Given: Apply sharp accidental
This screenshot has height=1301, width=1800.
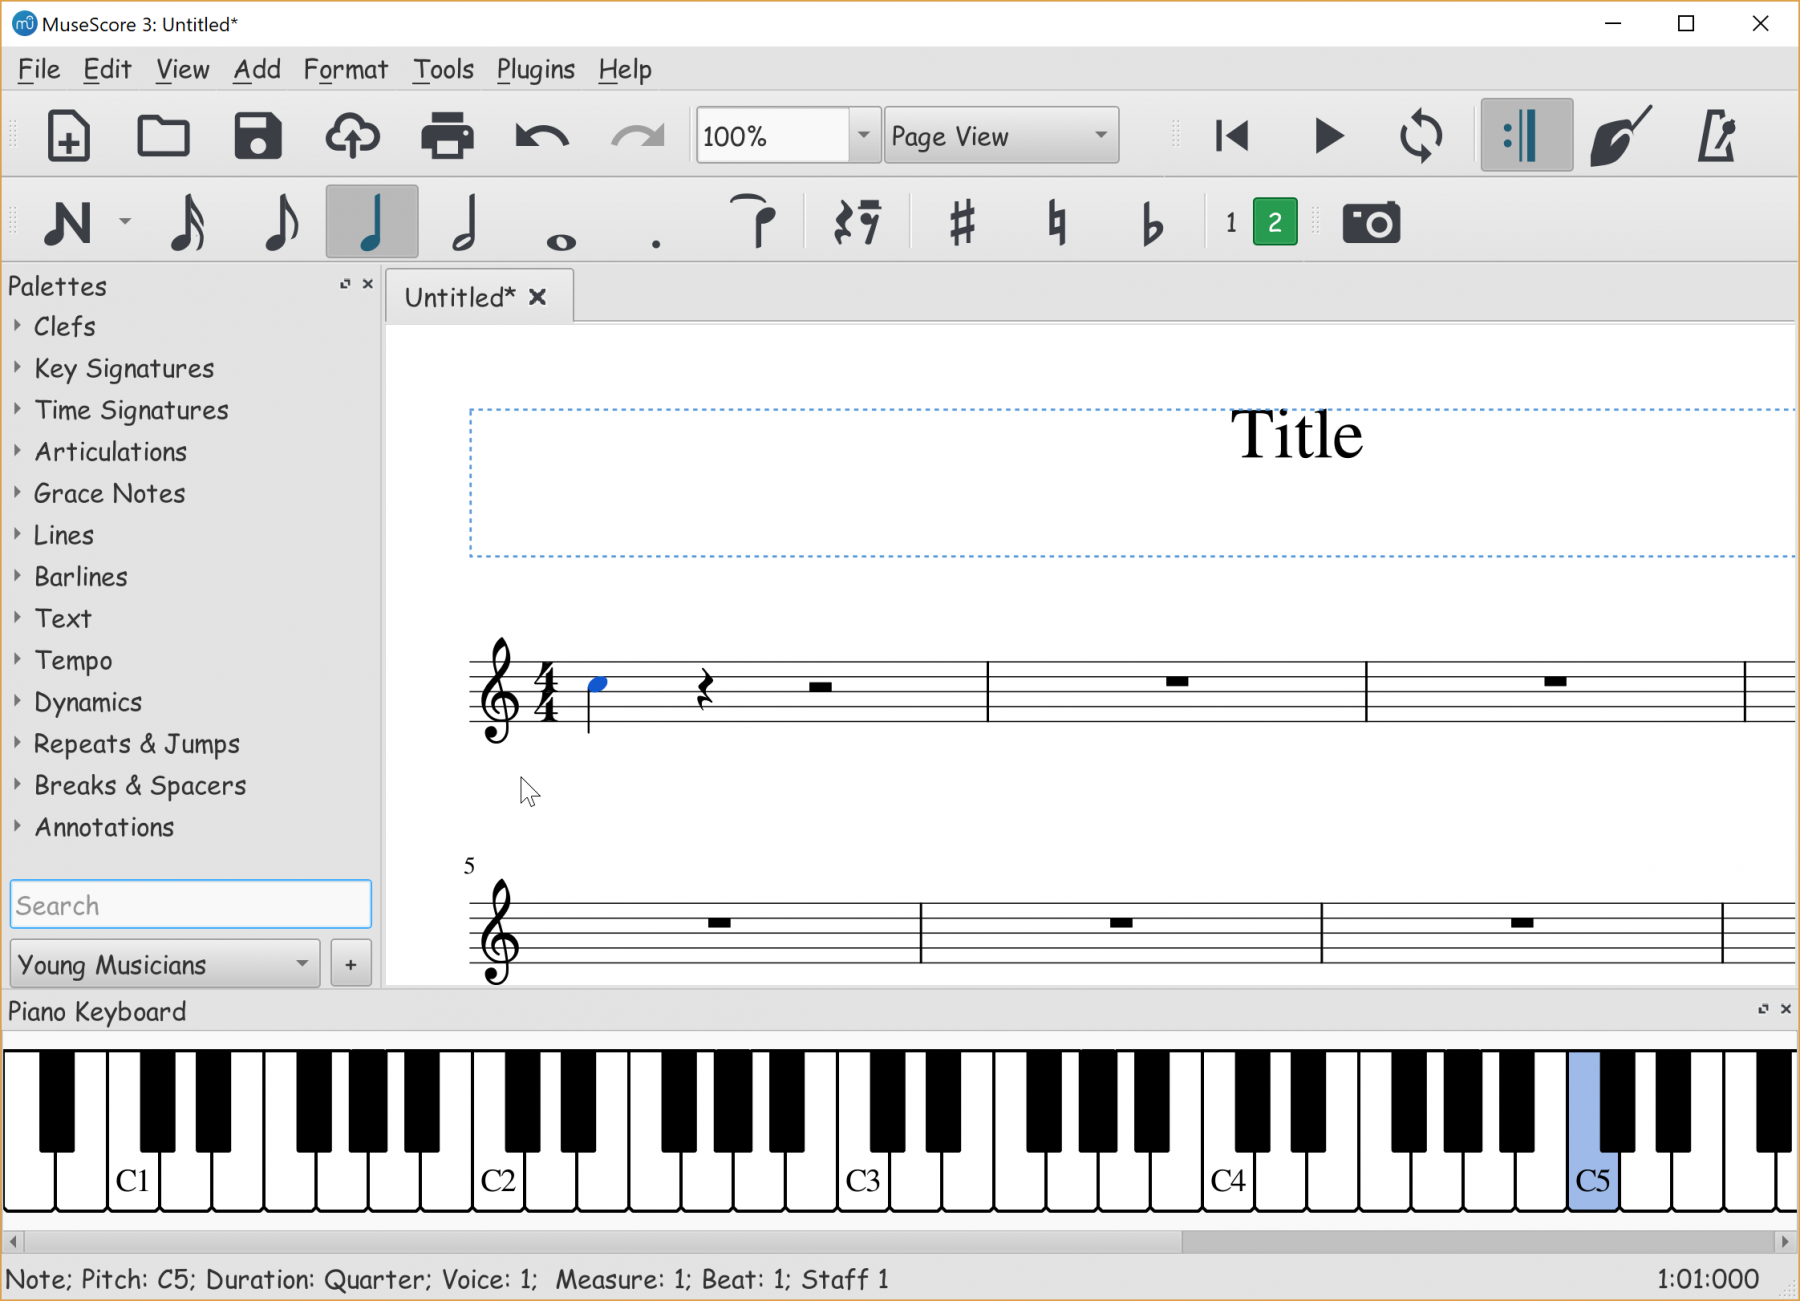Looking at the screenshot, I should 962,222.
